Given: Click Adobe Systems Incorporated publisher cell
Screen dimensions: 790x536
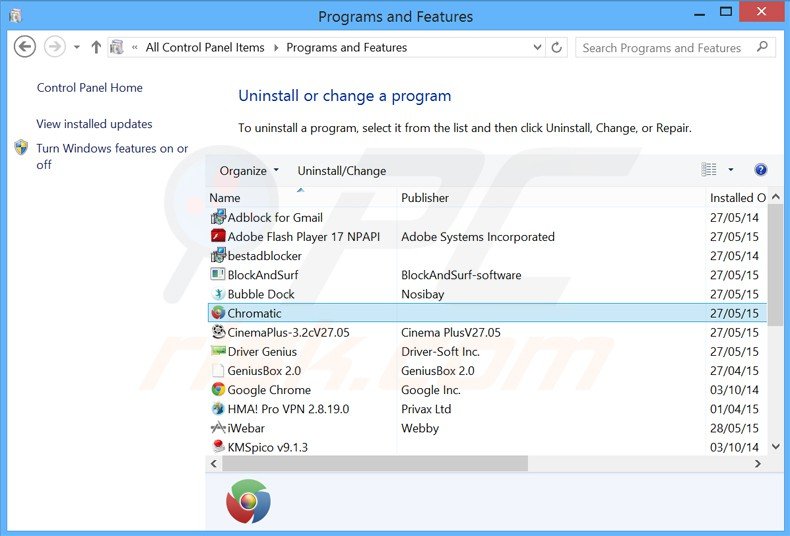Looking at the screenshot, I should point(478,237).
